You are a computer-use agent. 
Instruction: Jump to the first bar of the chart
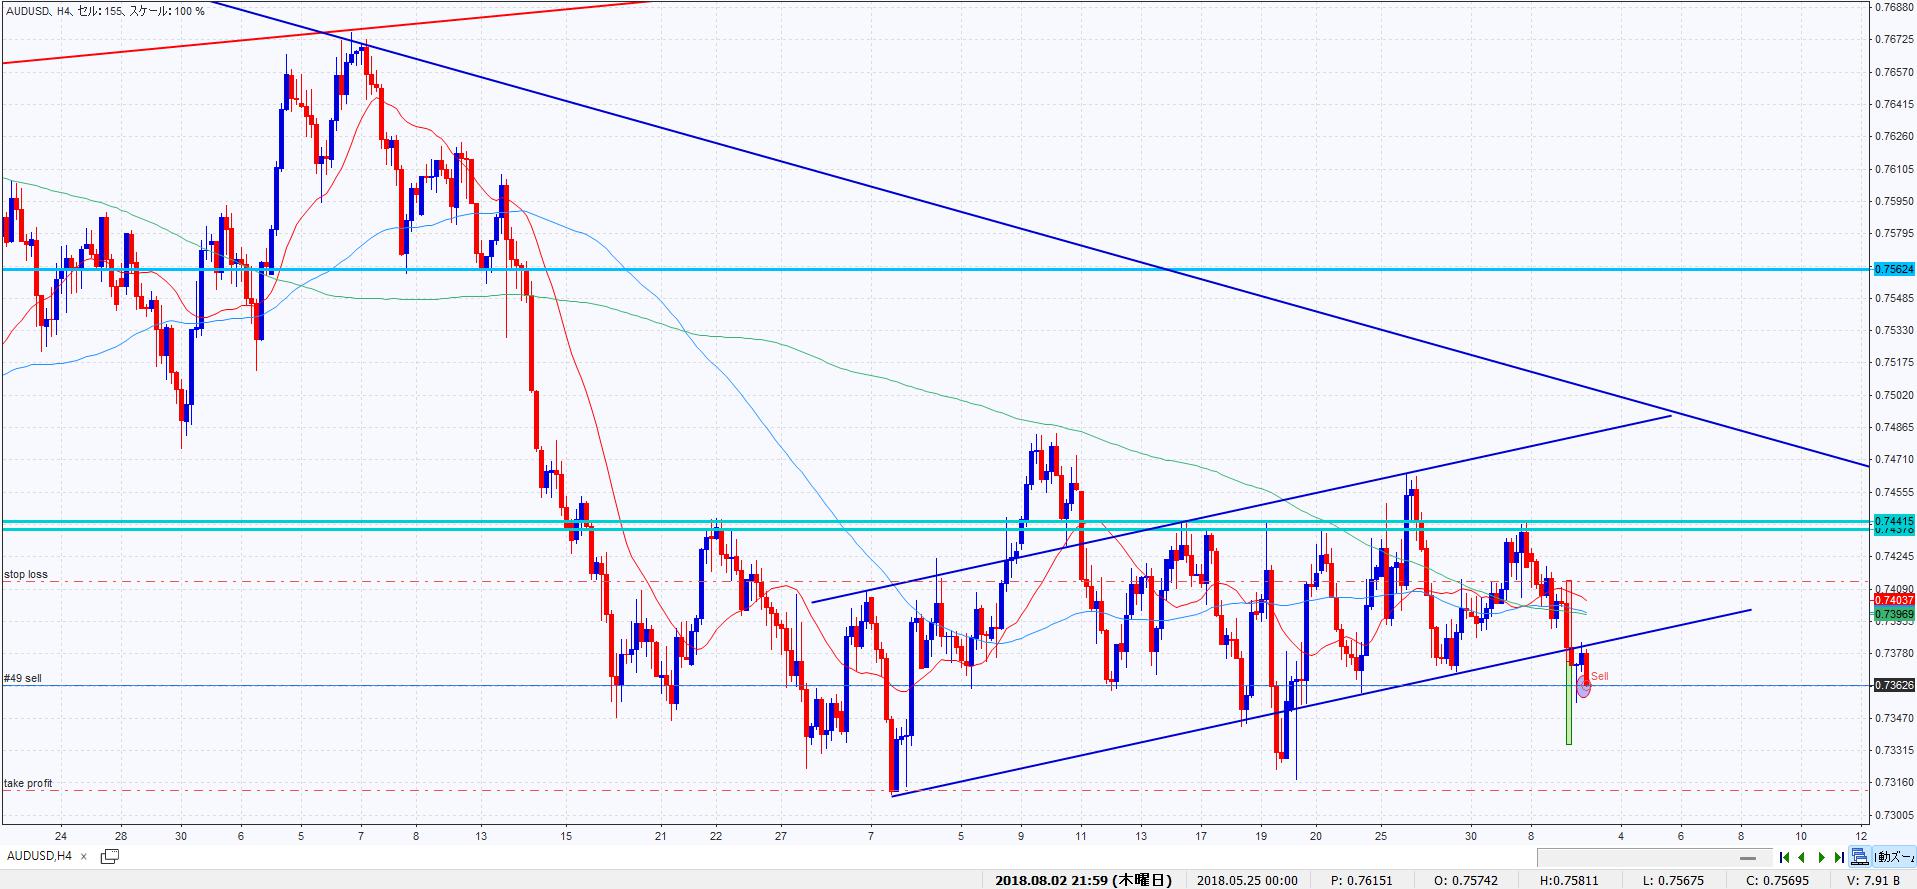tap(1784, 857)
